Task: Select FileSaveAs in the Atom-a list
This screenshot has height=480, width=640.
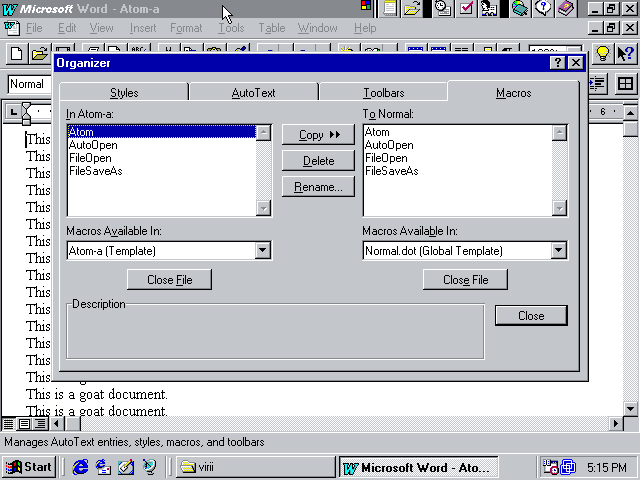Action: pos(162,171)
